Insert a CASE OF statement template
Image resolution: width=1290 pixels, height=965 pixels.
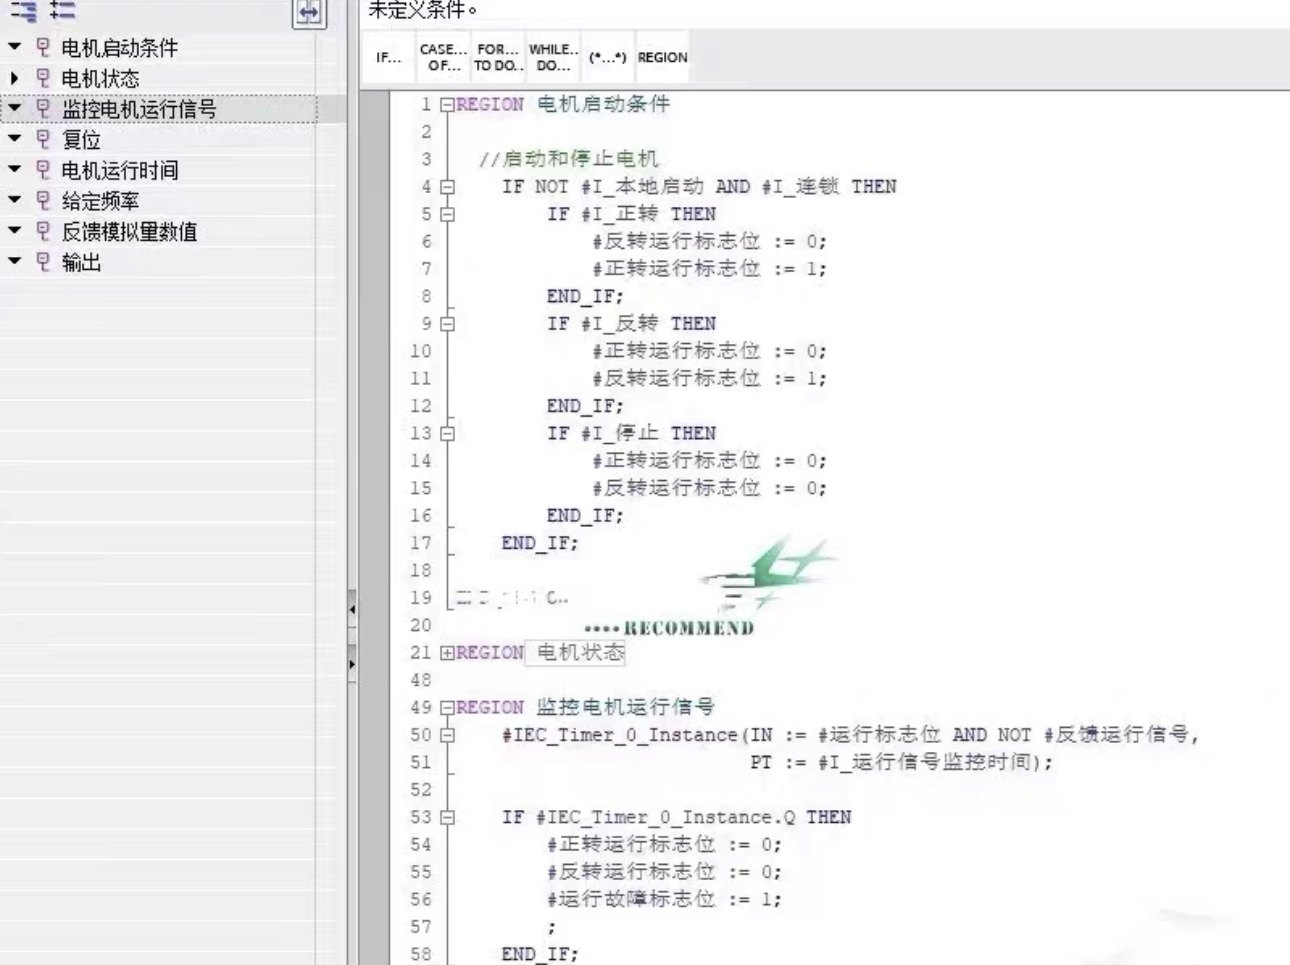tap(443, 57)
